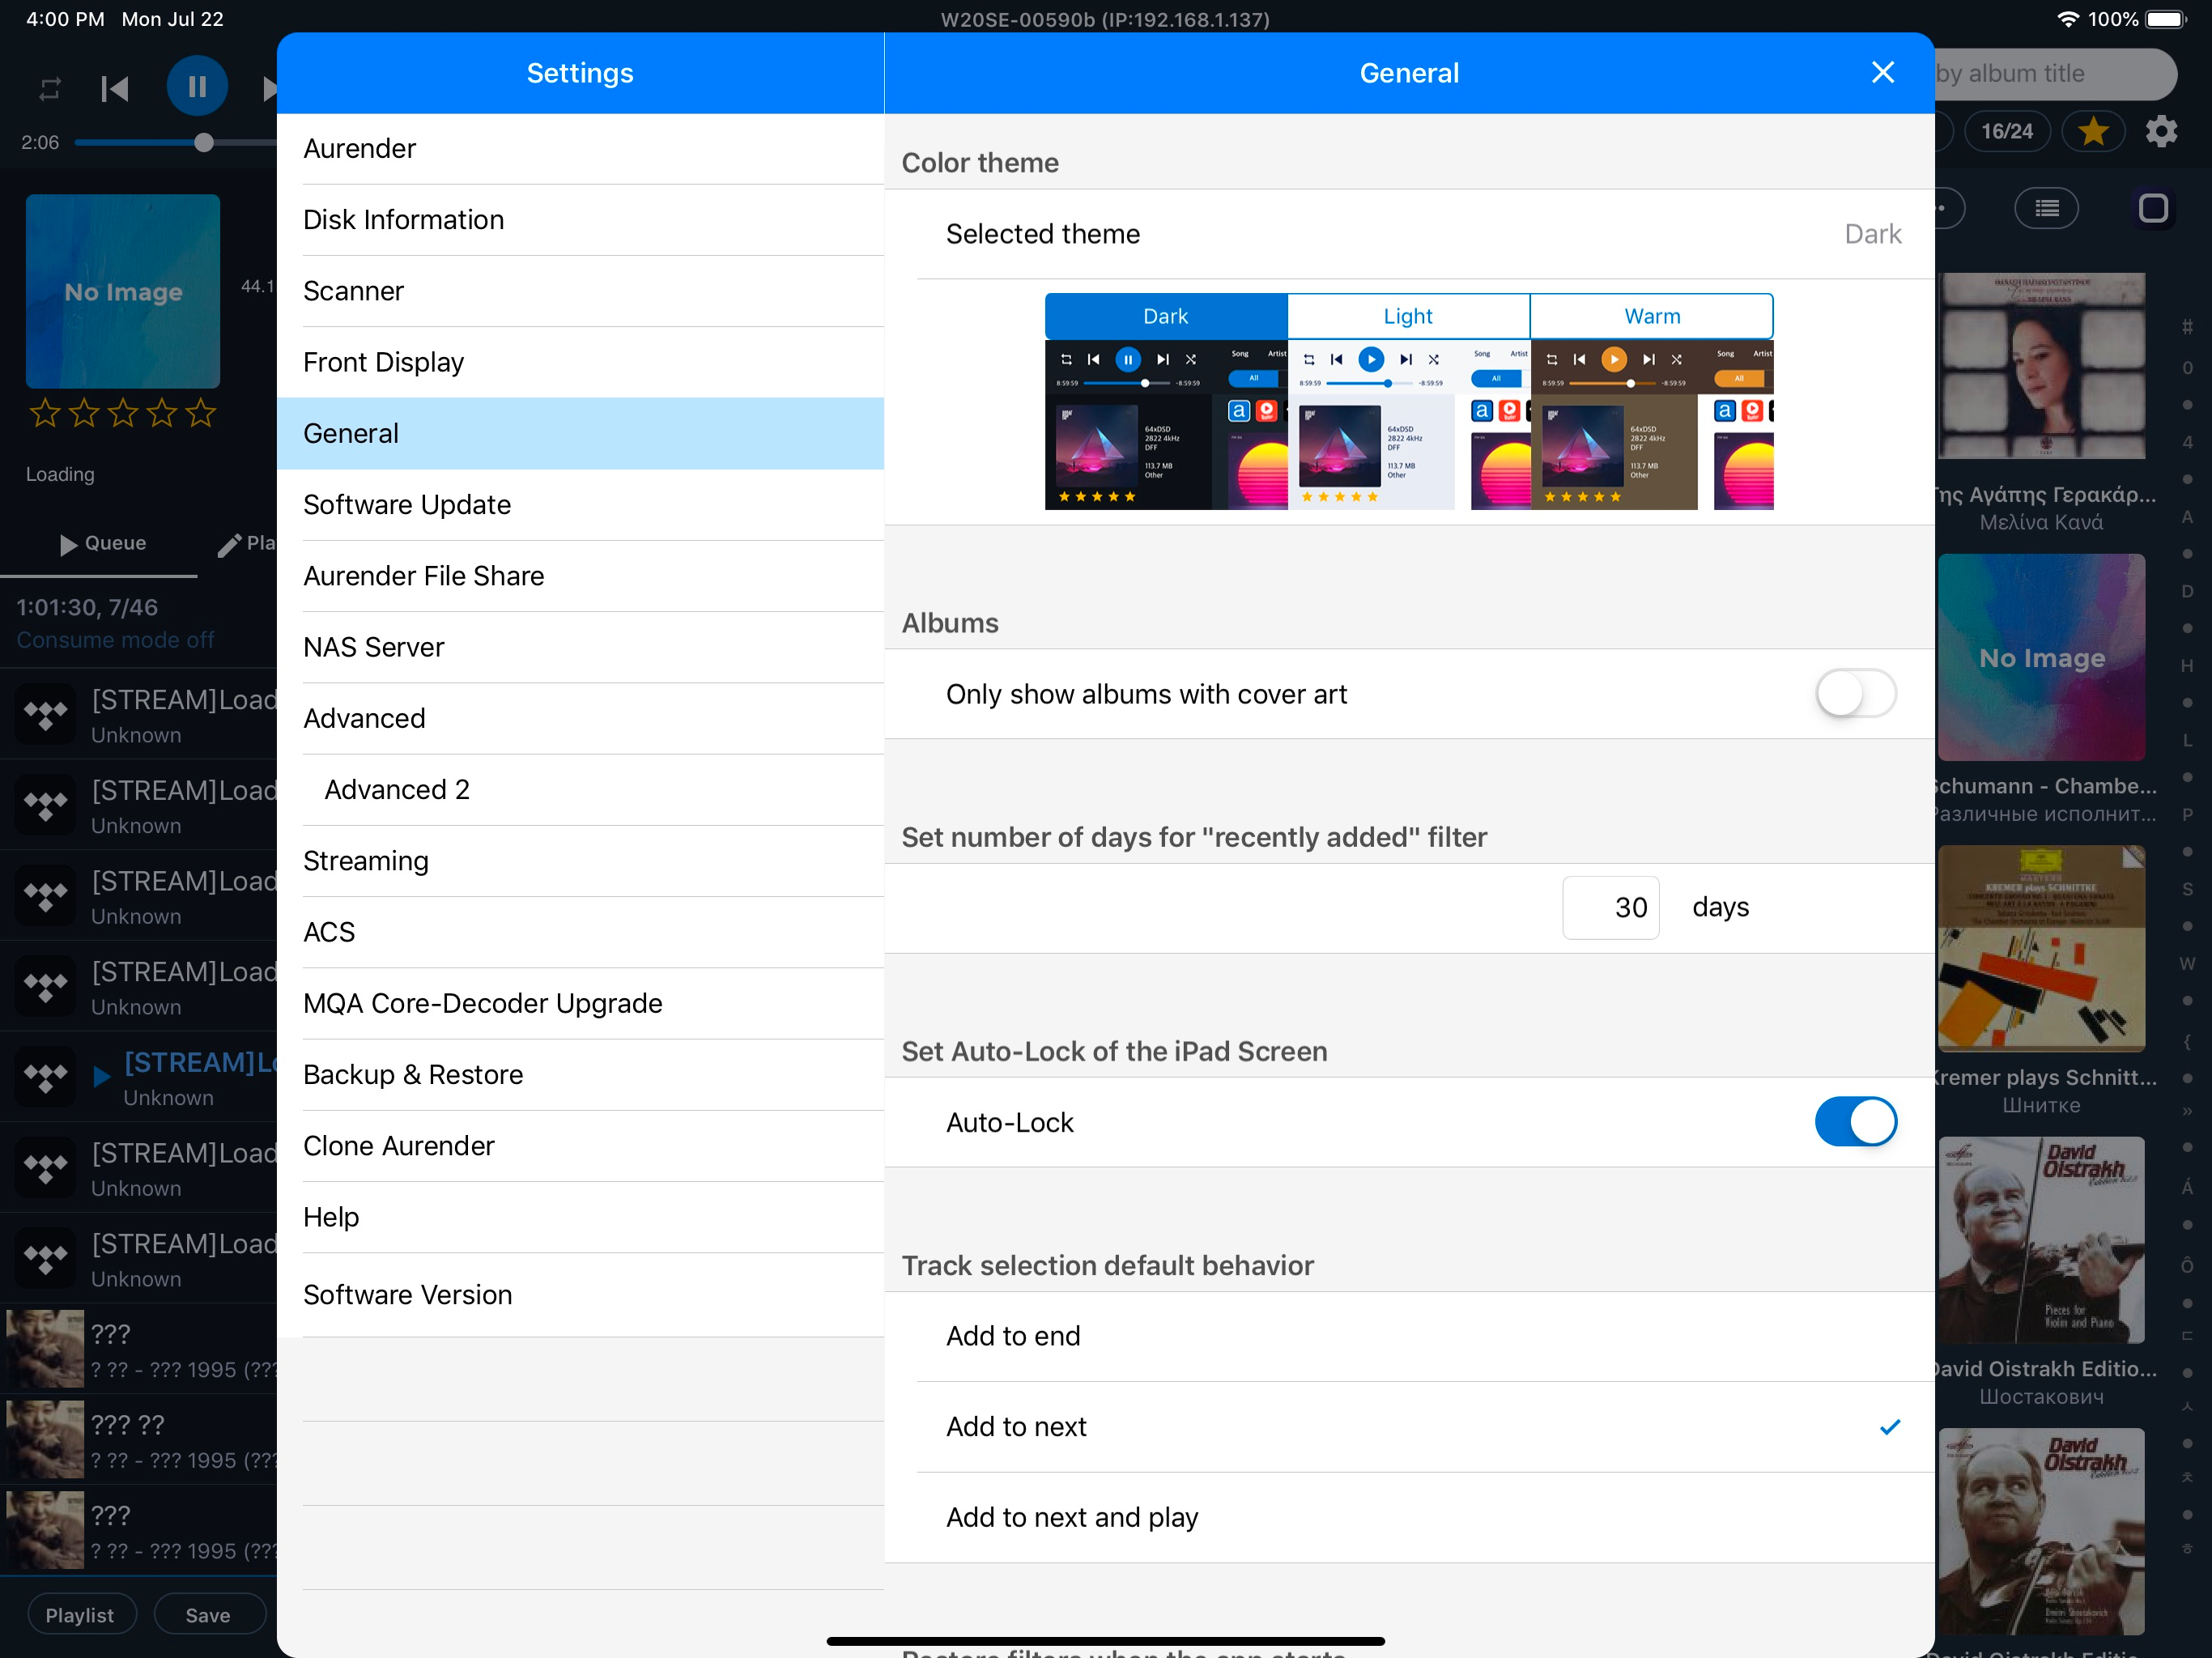
Task: Select the Warm color theme tab
Action: point(1651,316)
